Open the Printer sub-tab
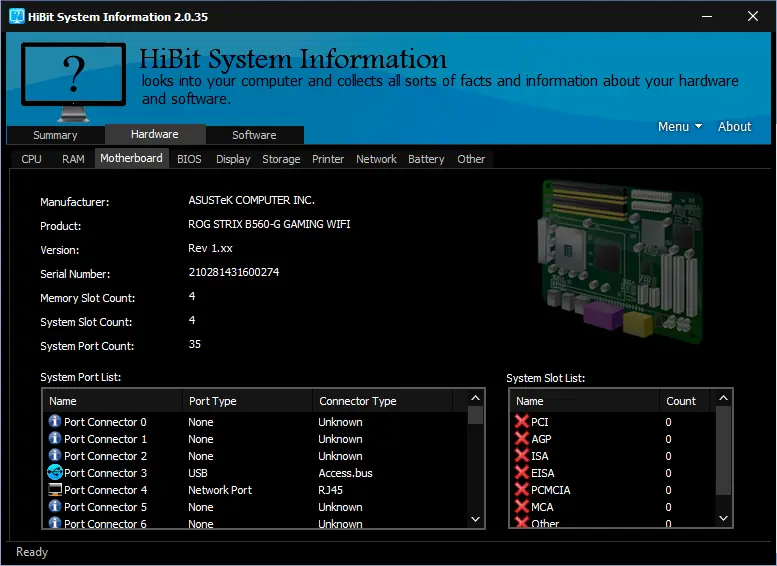Screen dimensions: 777x566 [x=328, y=159]
